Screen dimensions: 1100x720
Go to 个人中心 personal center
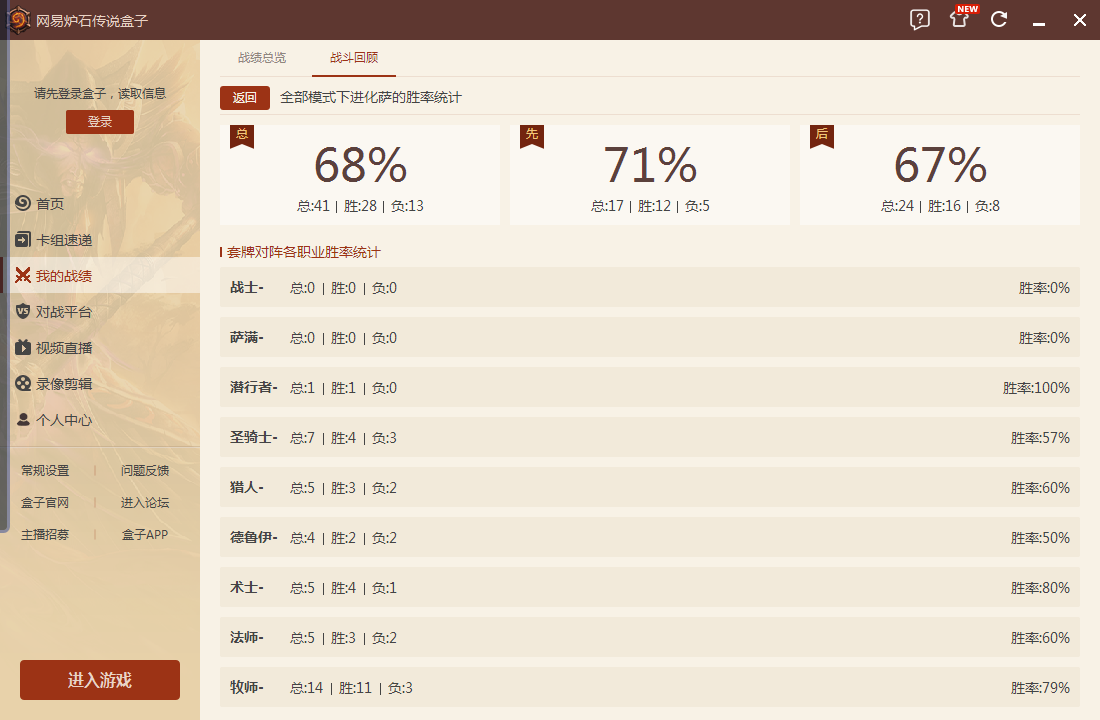(x=63, y=420)
